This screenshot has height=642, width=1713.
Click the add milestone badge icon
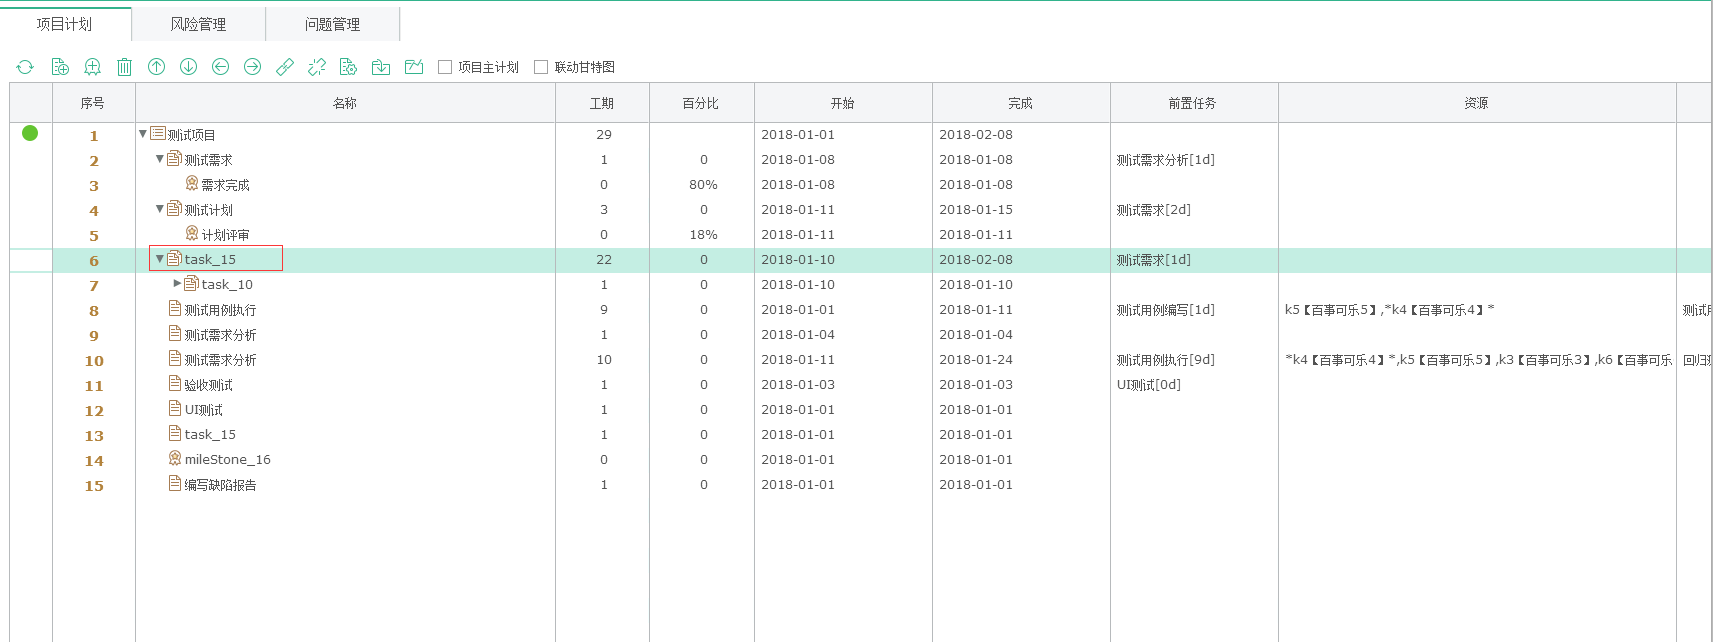(x=92, y=67)
